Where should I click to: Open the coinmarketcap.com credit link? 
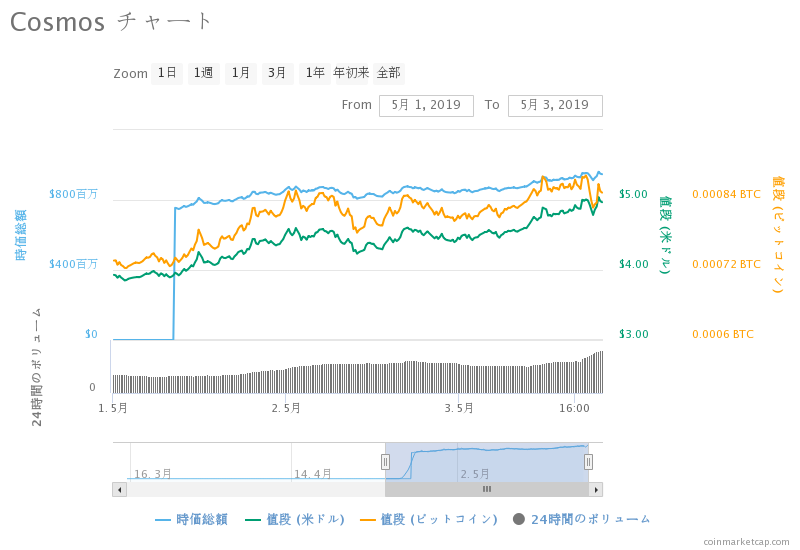(x=746, y=542)
